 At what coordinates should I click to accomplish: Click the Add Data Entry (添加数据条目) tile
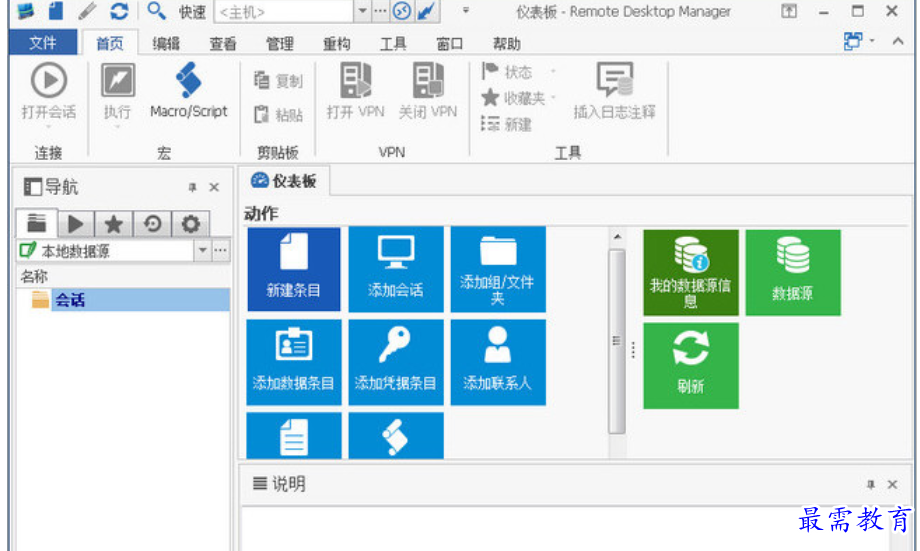tap(294, 362)
